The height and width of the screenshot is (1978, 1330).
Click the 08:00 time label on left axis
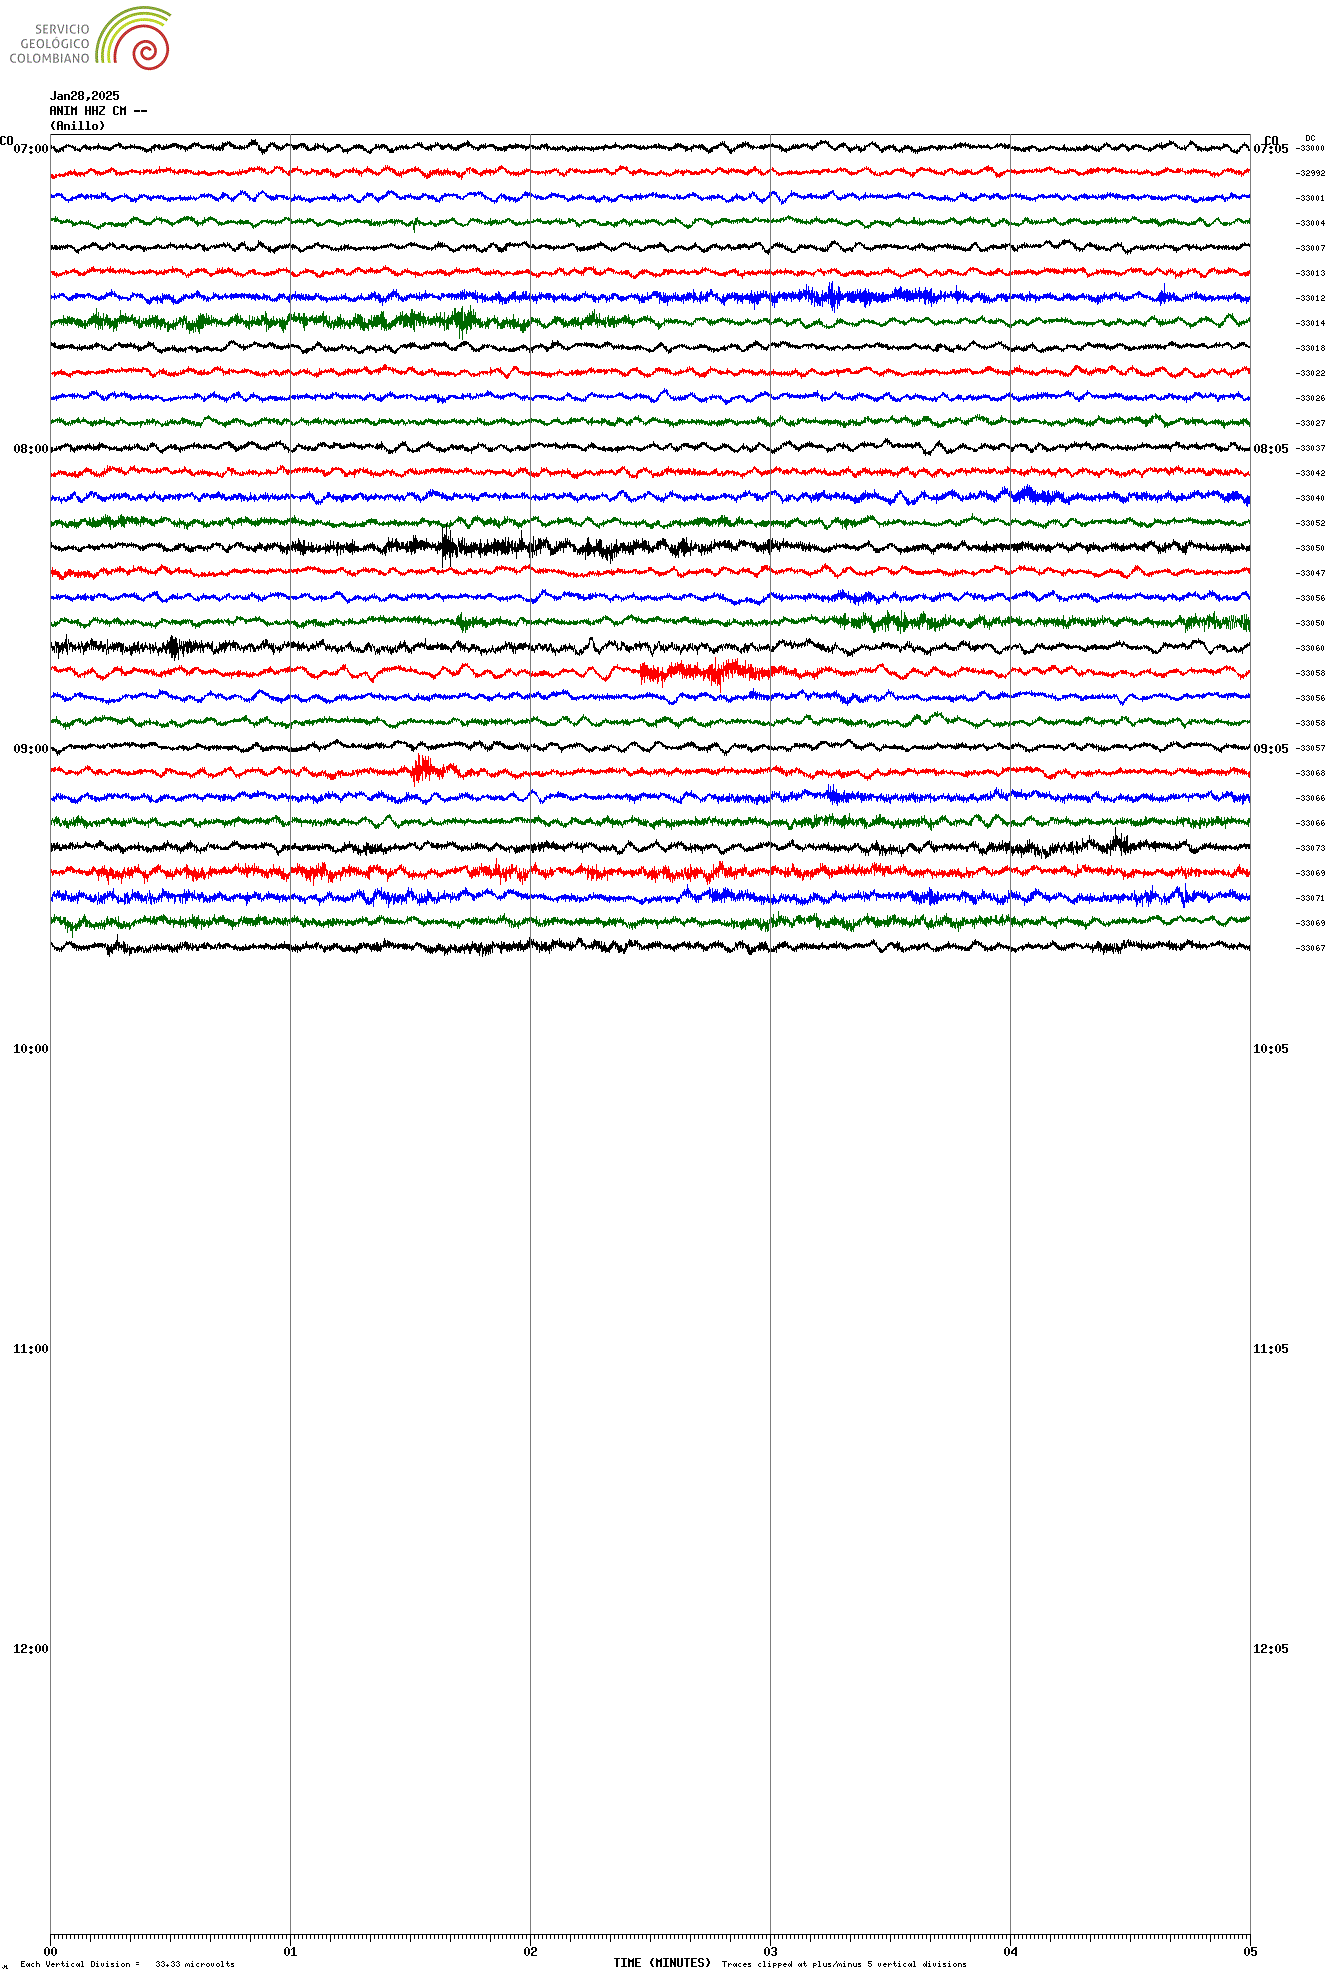pyautogui.click(x=30, y=449)
